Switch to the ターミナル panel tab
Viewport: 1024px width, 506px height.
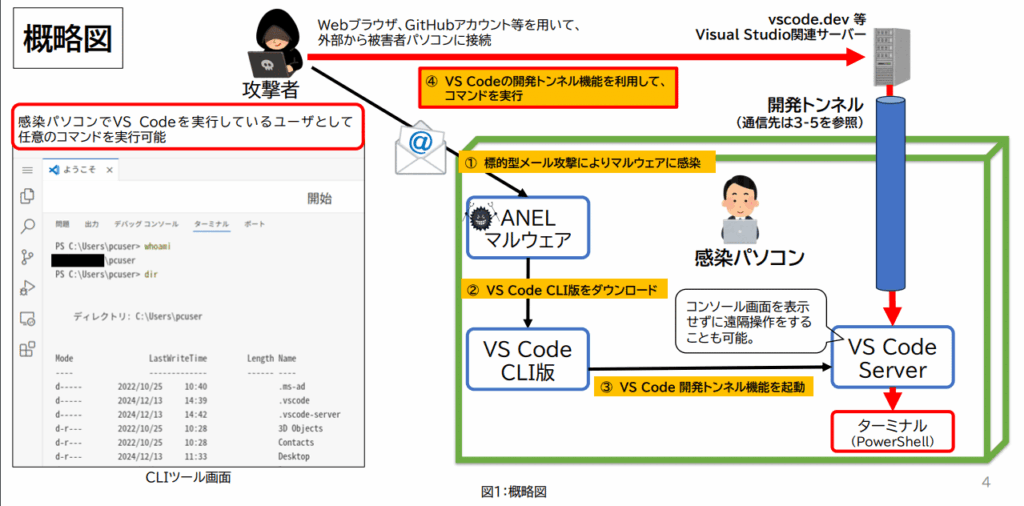tap(211, 224)
